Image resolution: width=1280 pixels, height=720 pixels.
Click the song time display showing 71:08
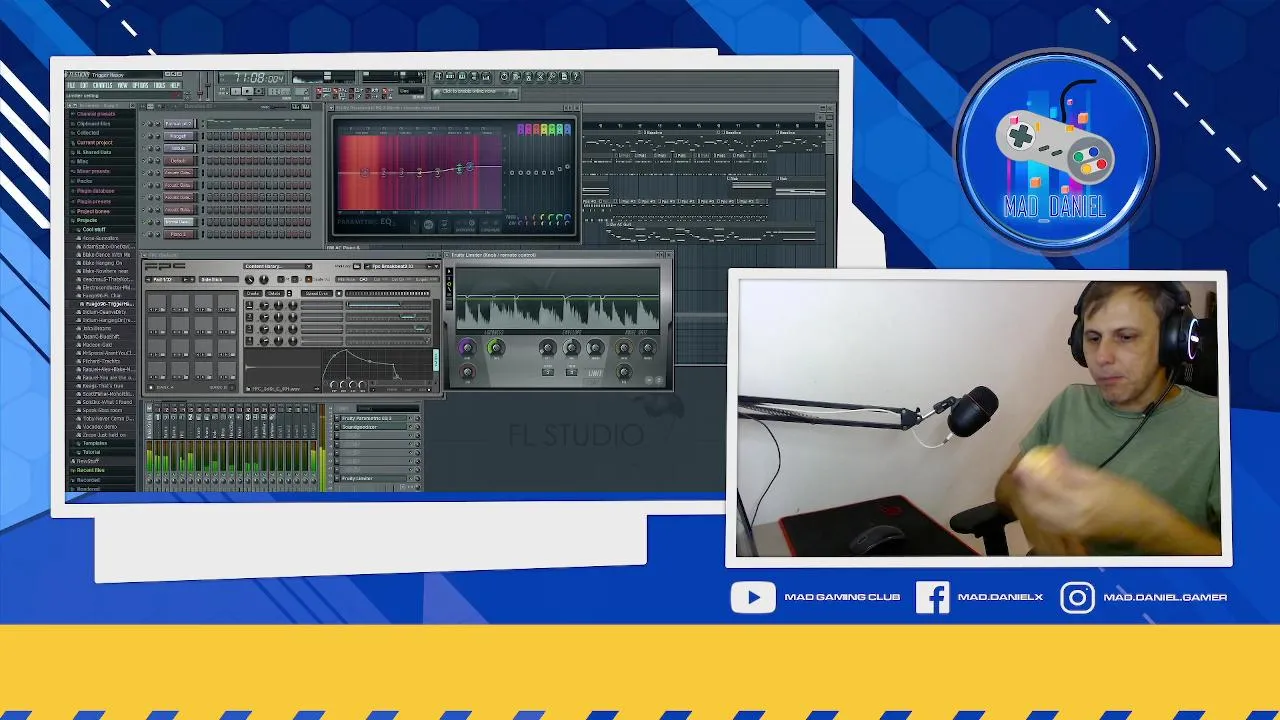253,78
